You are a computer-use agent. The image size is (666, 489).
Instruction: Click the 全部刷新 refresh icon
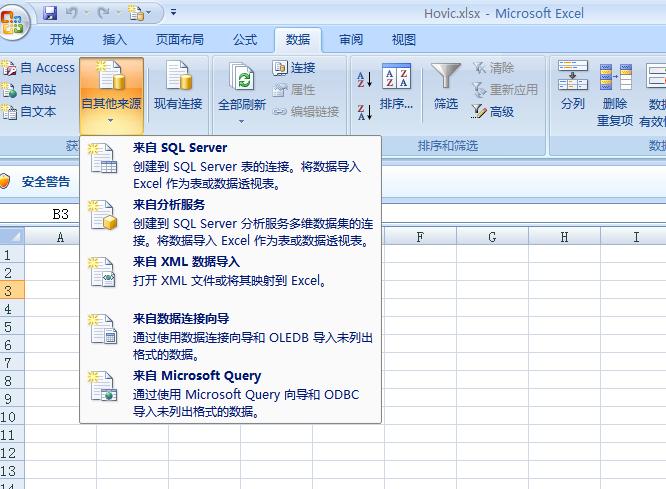242,77
